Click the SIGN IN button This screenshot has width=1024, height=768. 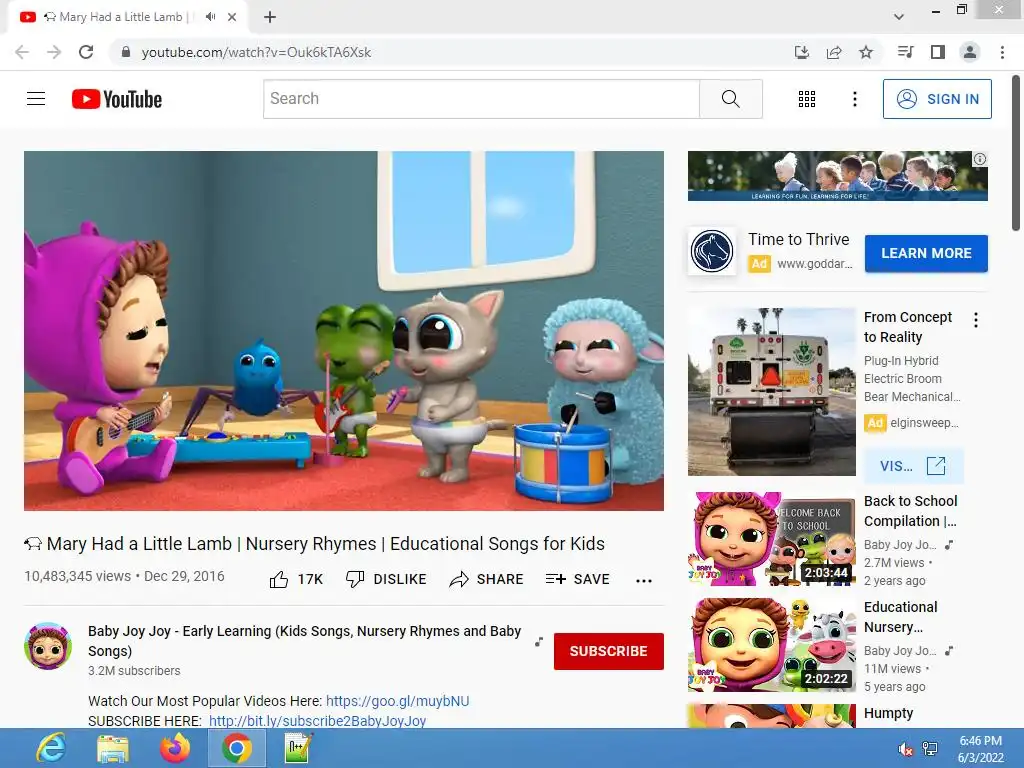[x=937, y=99]
